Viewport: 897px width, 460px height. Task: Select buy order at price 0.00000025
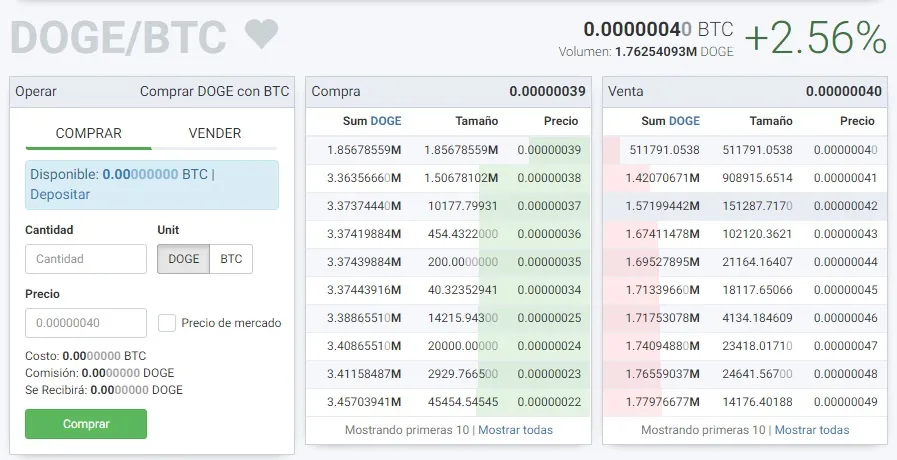coord(448,318)
